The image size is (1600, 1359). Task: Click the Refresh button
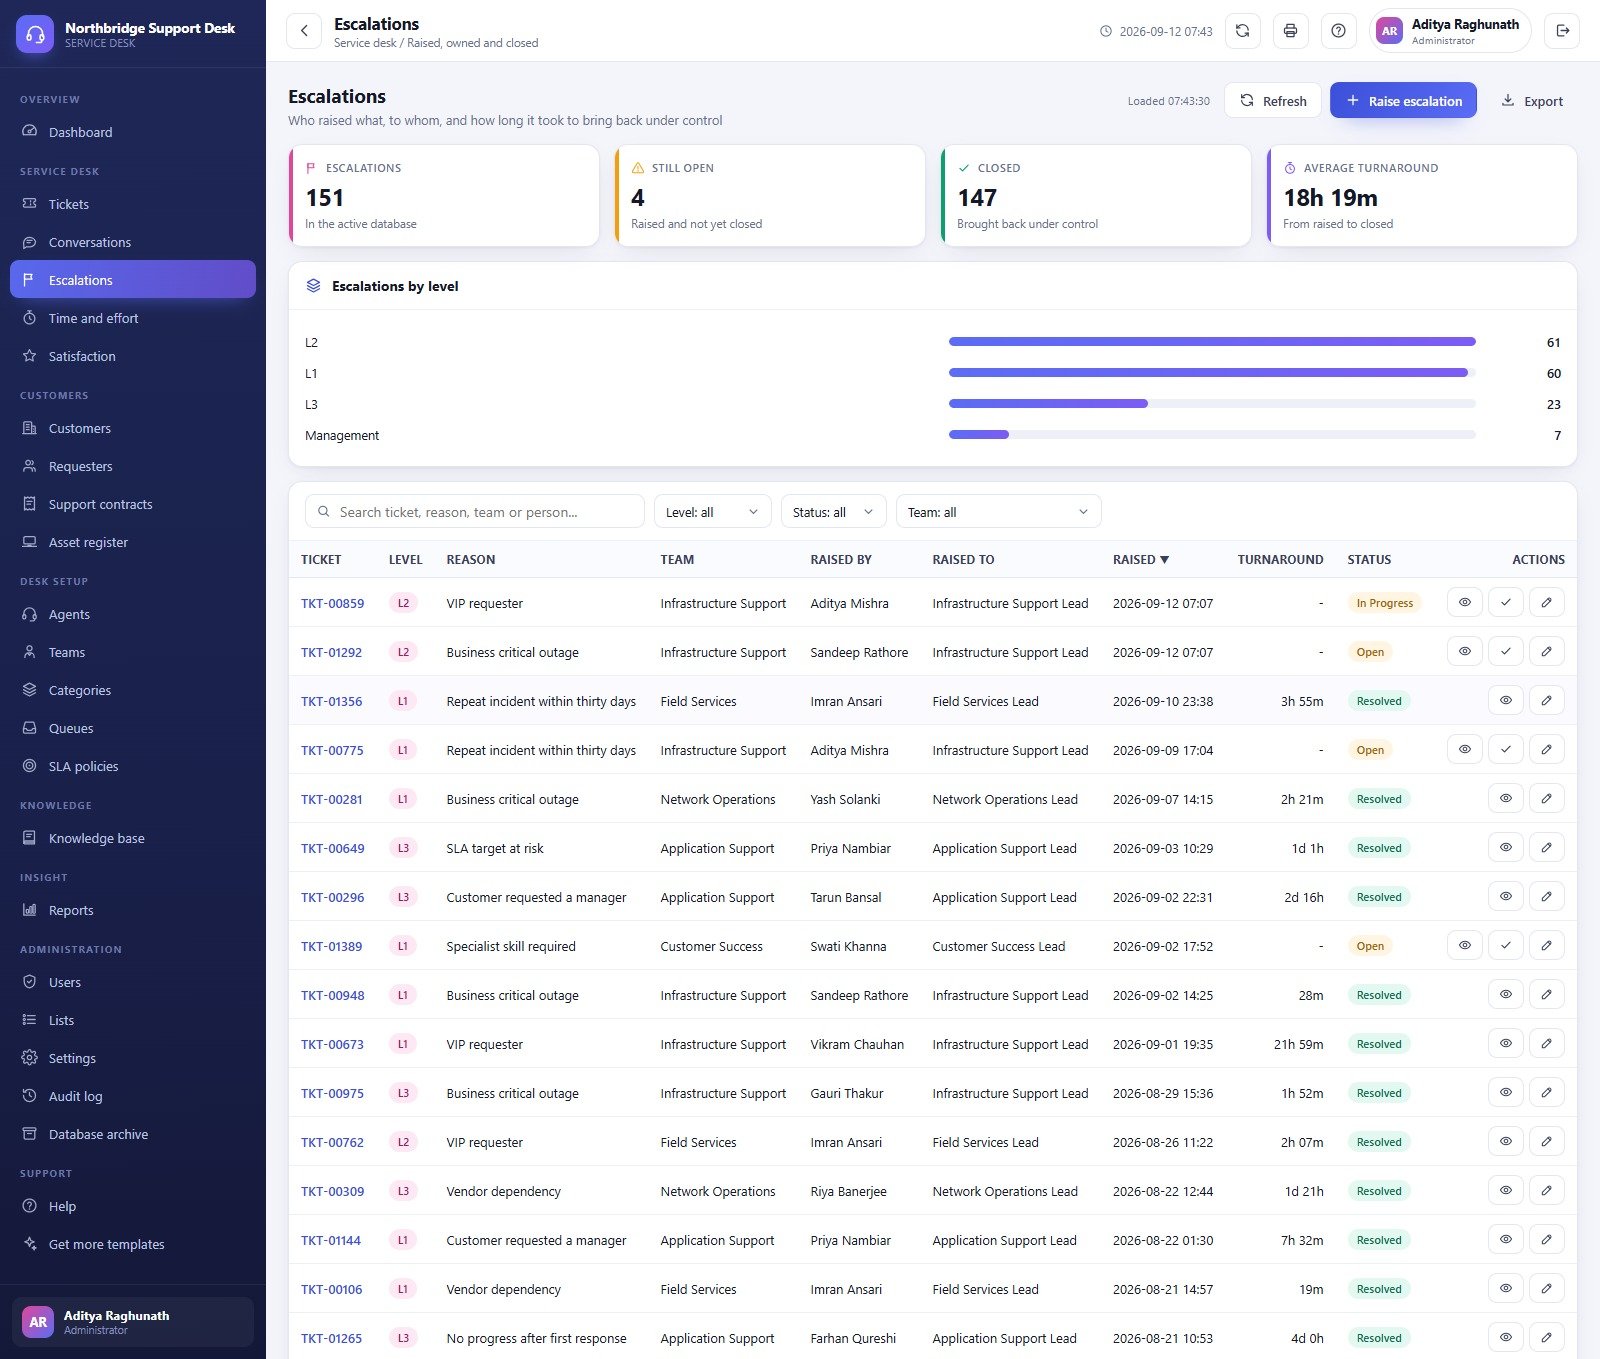coord(1273,101)
